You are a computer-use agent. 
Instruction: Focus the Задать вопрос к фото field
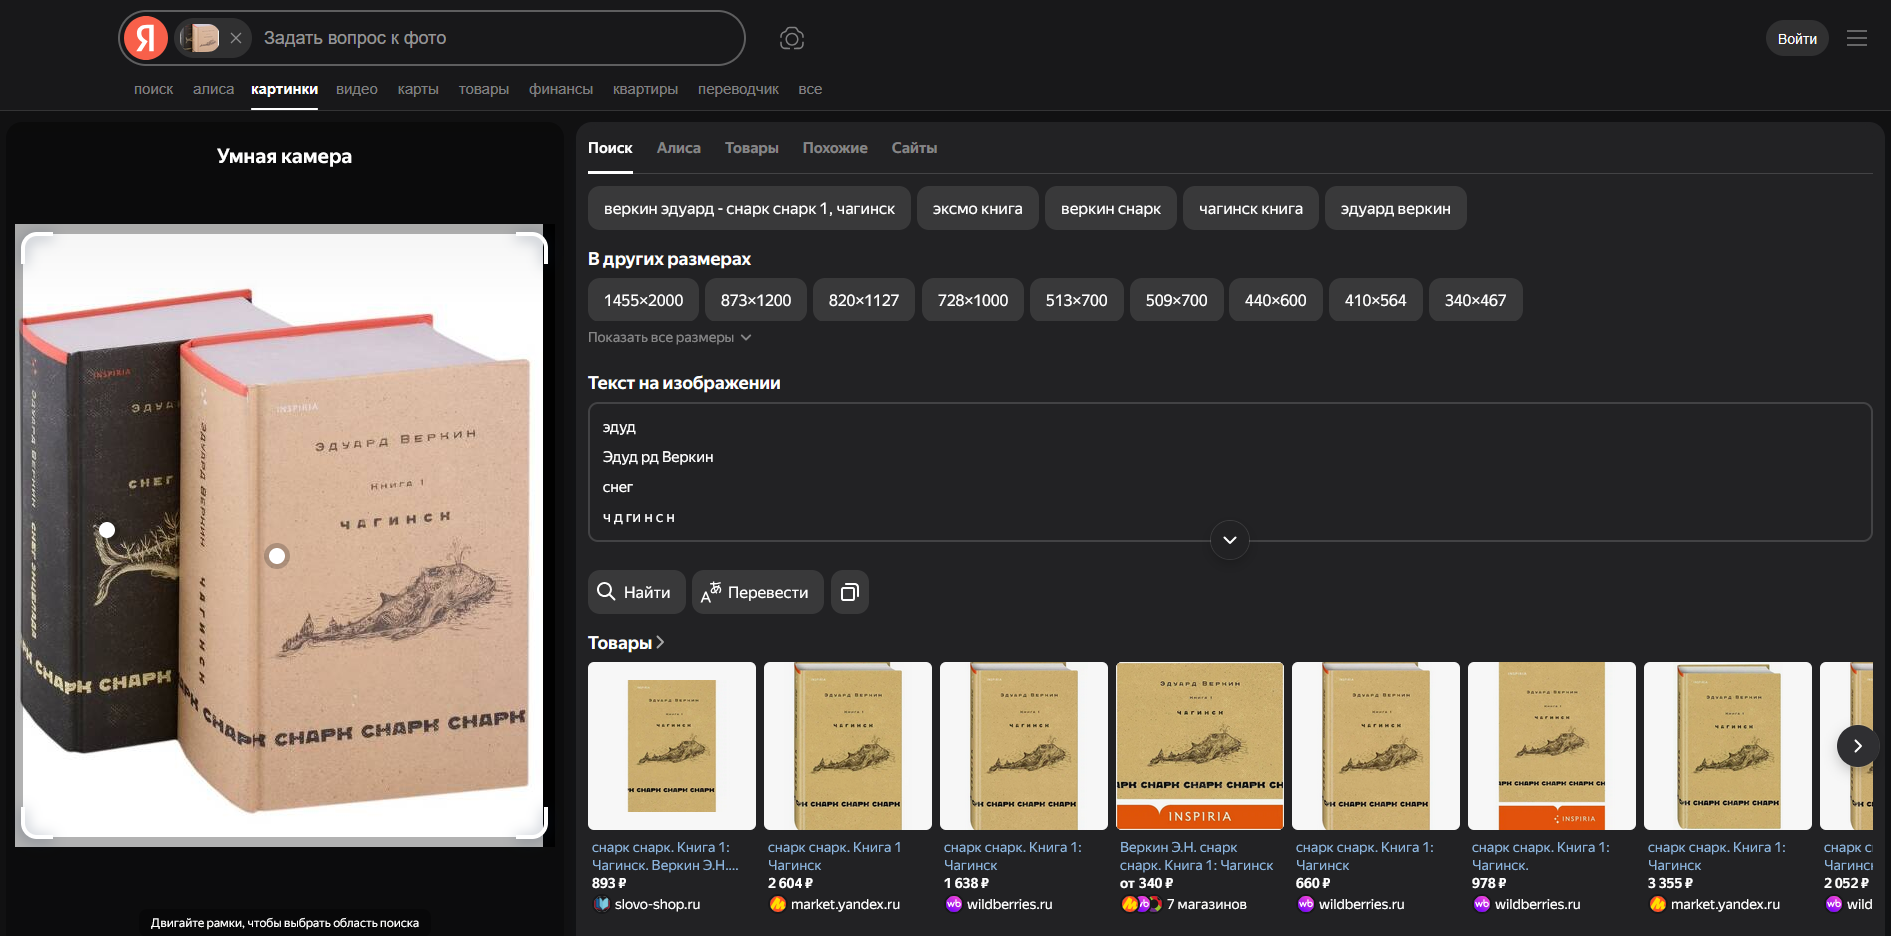[500, 38]
